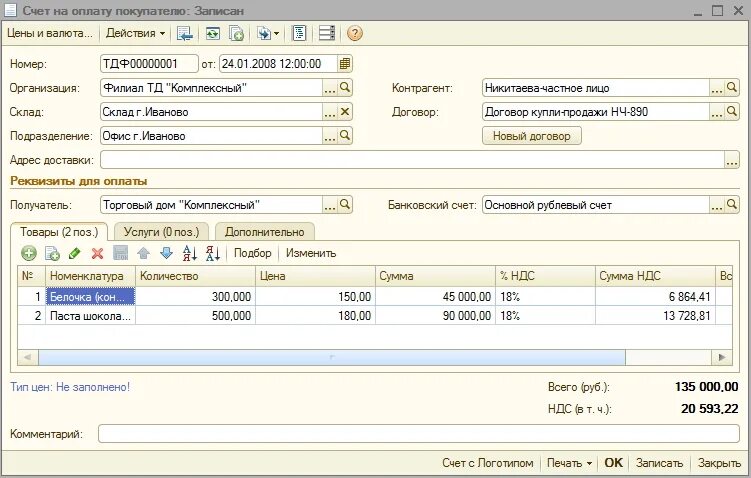Open the calendar picker next to date

pos(344,64)
